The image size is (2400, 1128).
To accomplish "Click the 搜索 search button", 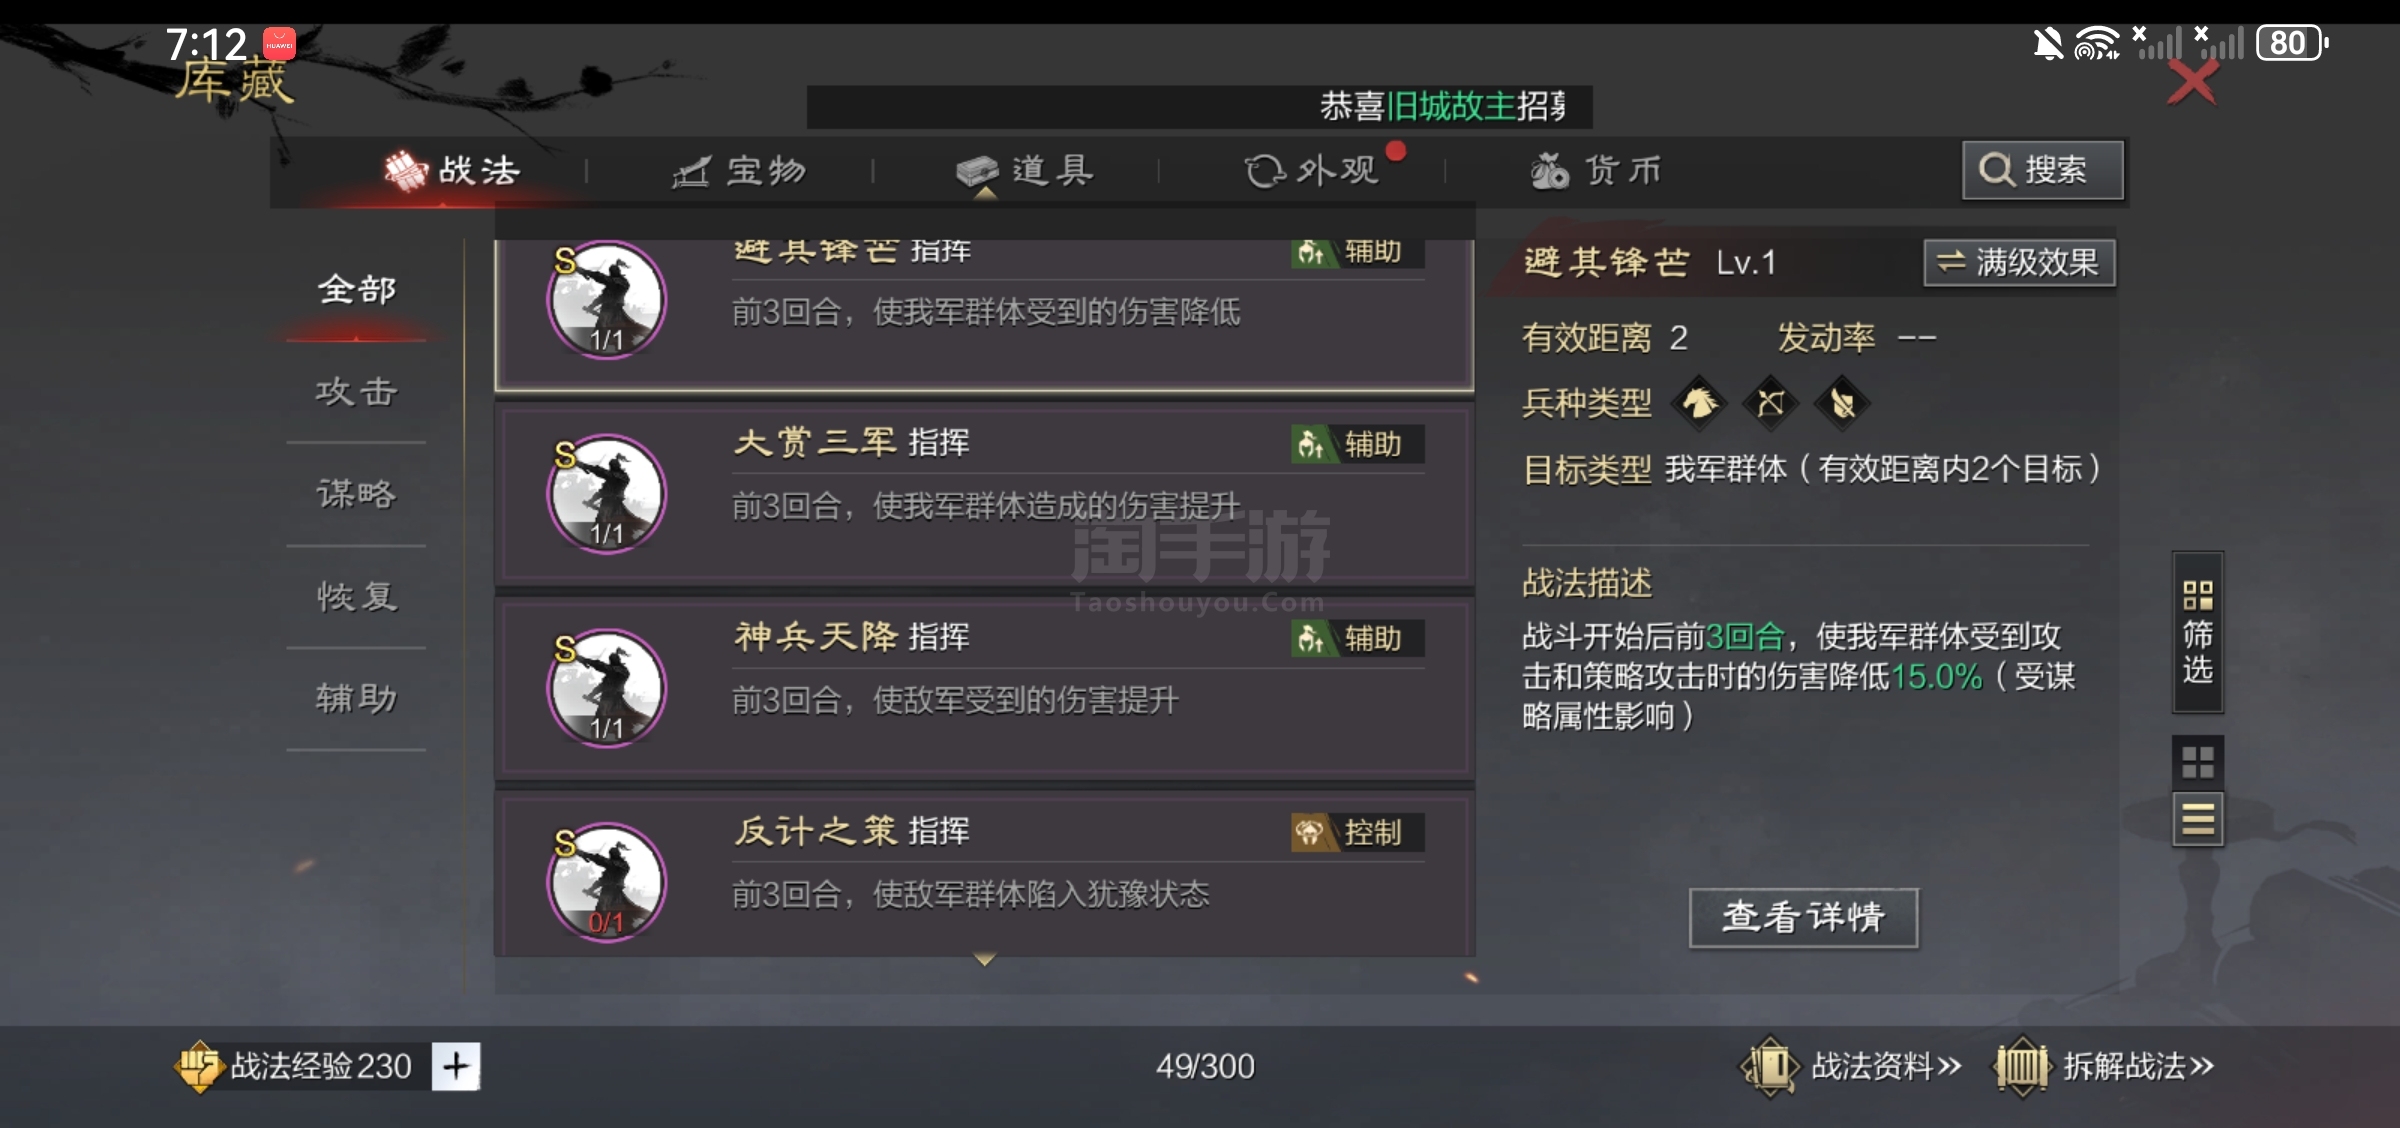I will tap(2042, 170).
